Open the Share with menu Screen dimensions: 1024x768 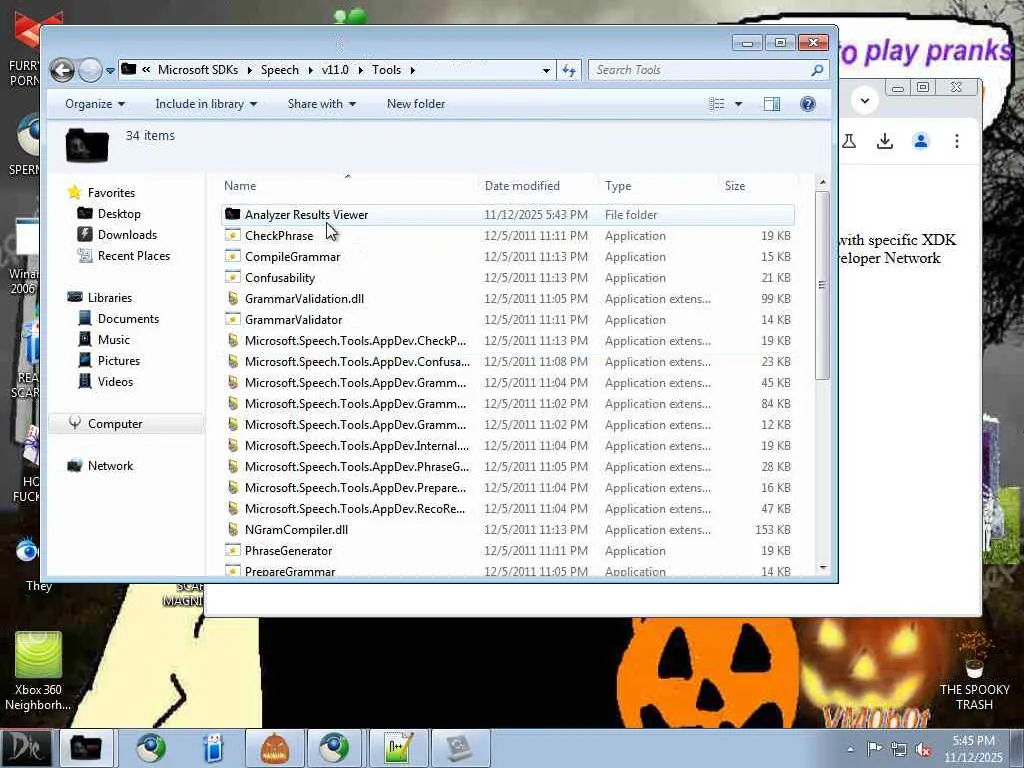tap(321, 104)
